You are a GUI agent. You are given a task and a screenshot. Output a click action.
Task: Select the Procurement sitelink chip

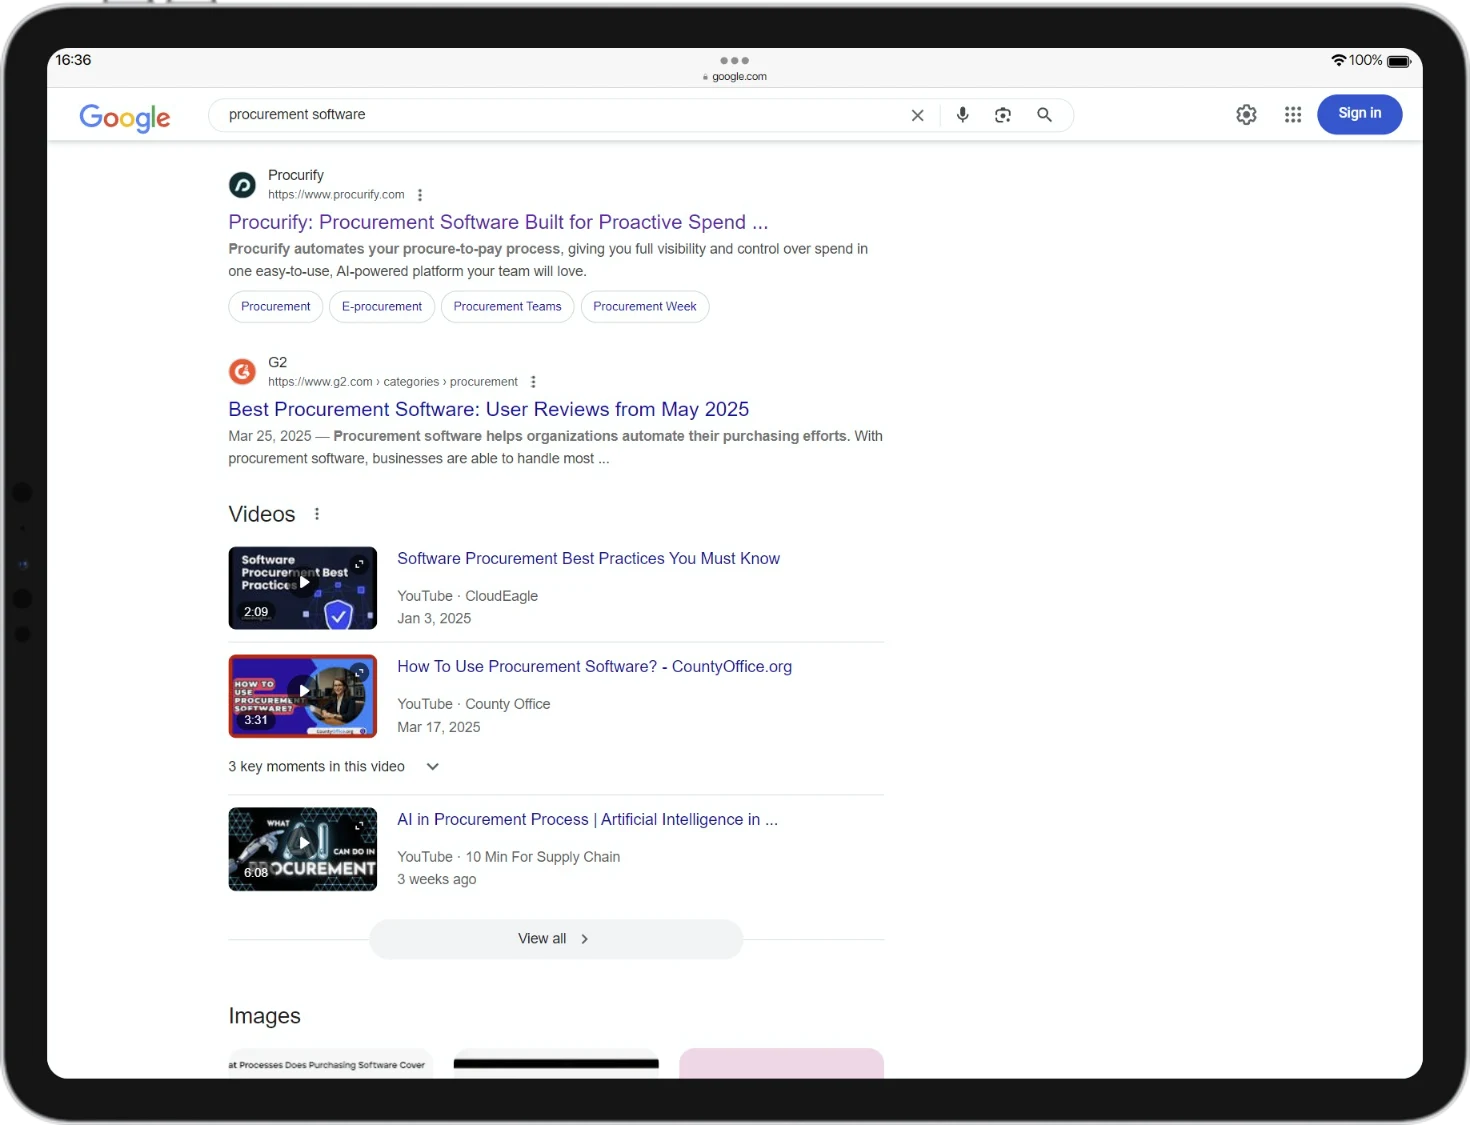pos(276,307)
